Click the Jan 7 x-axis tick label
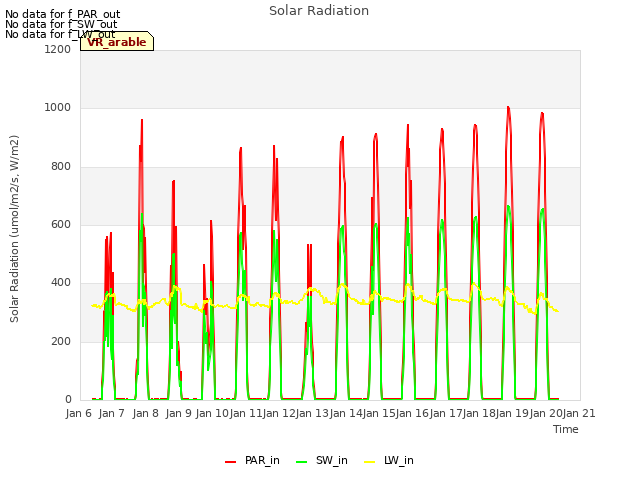 pyautogui.click(x=111, y=413)
